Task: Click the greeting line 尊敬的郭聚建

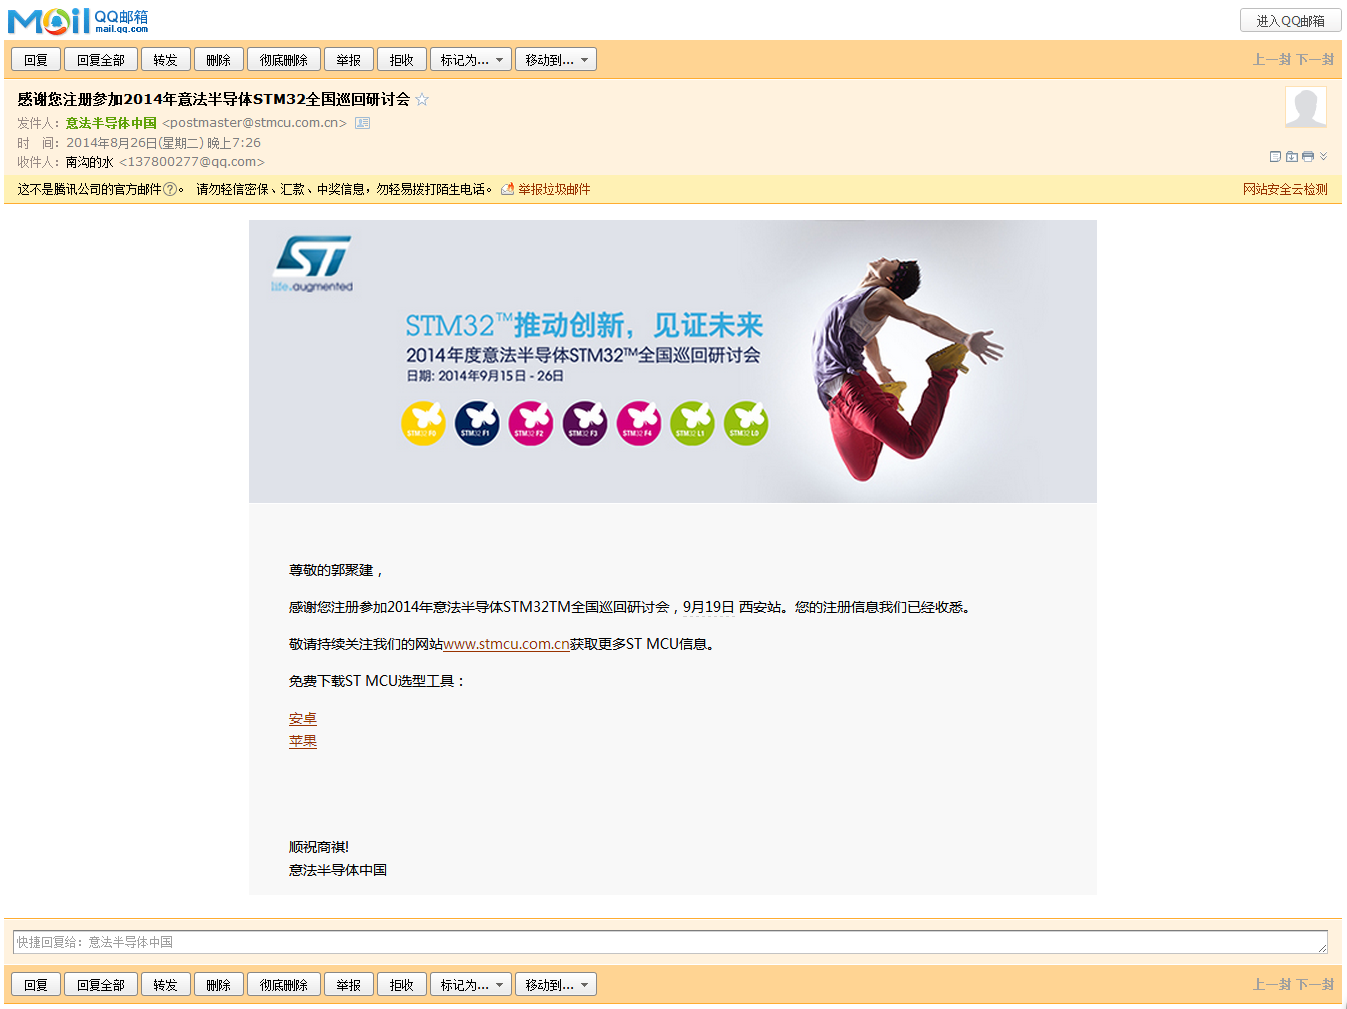Action: tap(335, 570)
